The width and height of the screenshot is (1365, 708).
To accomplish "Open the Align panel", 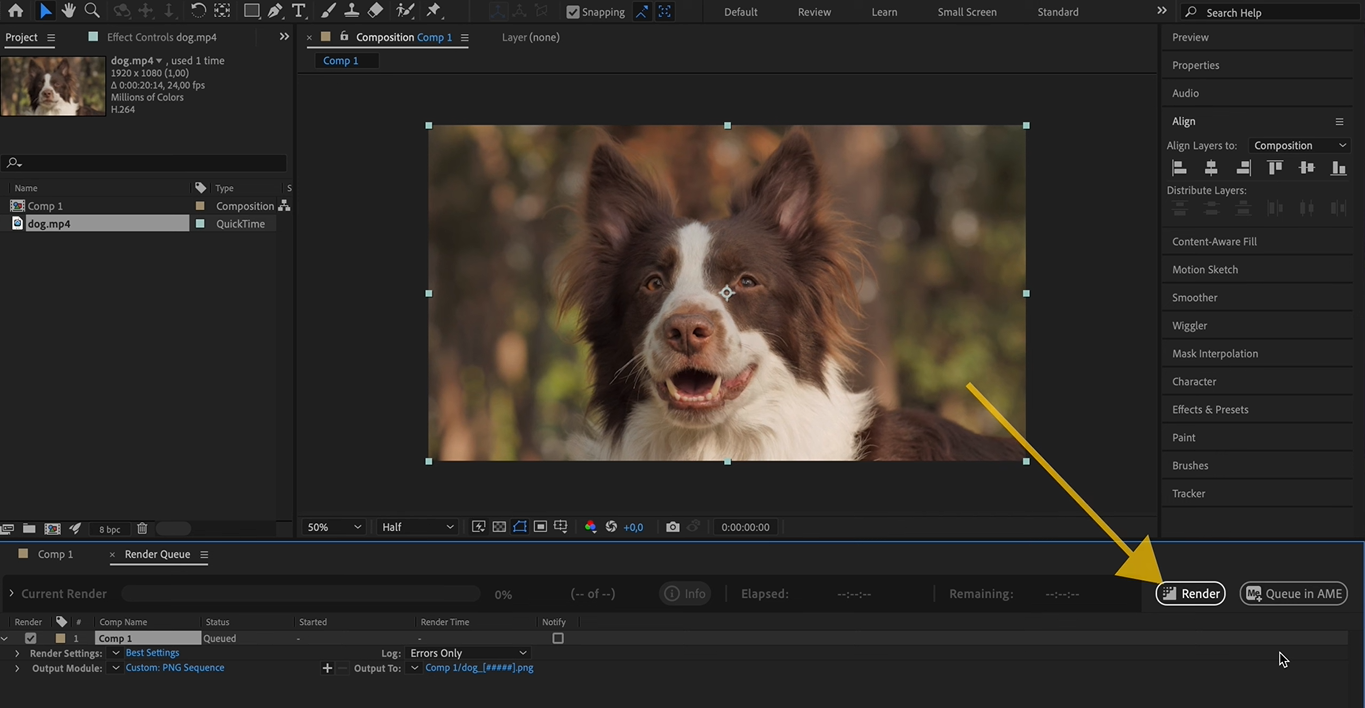I will tap(1183, 120).
